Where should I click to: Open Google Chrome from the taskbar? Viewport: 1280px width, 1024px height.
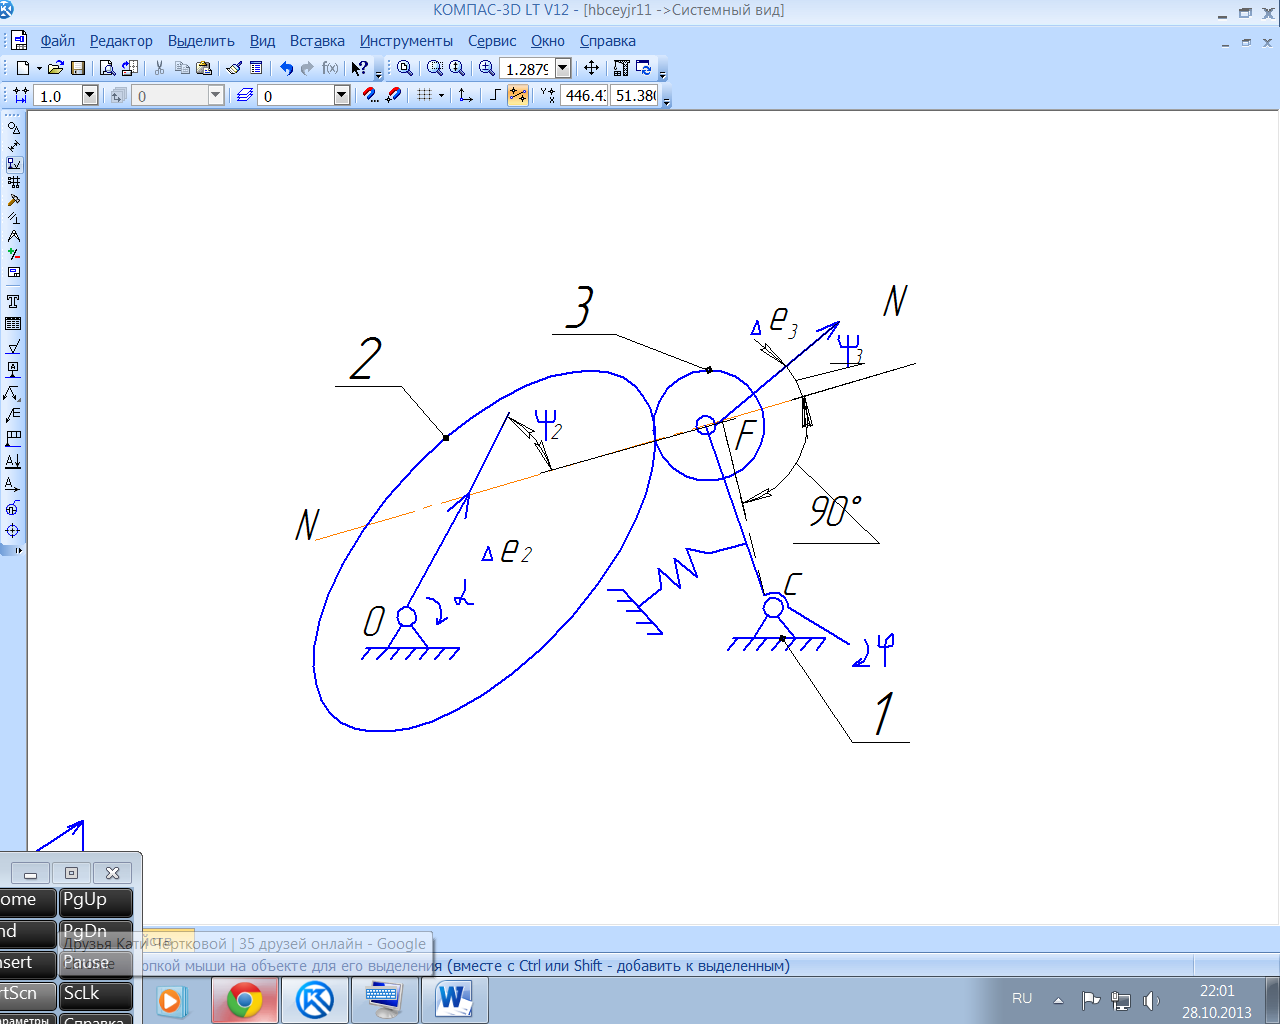coord(245,1000)
